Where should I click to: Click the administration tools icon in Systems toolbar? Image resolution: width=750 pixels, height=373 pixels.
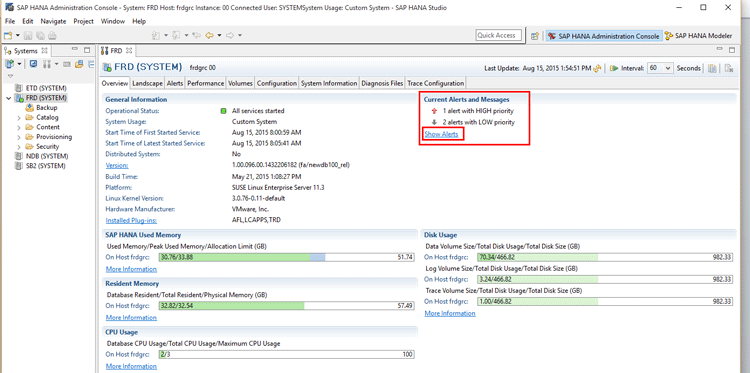pyautogui.click(x=47, y=64)
